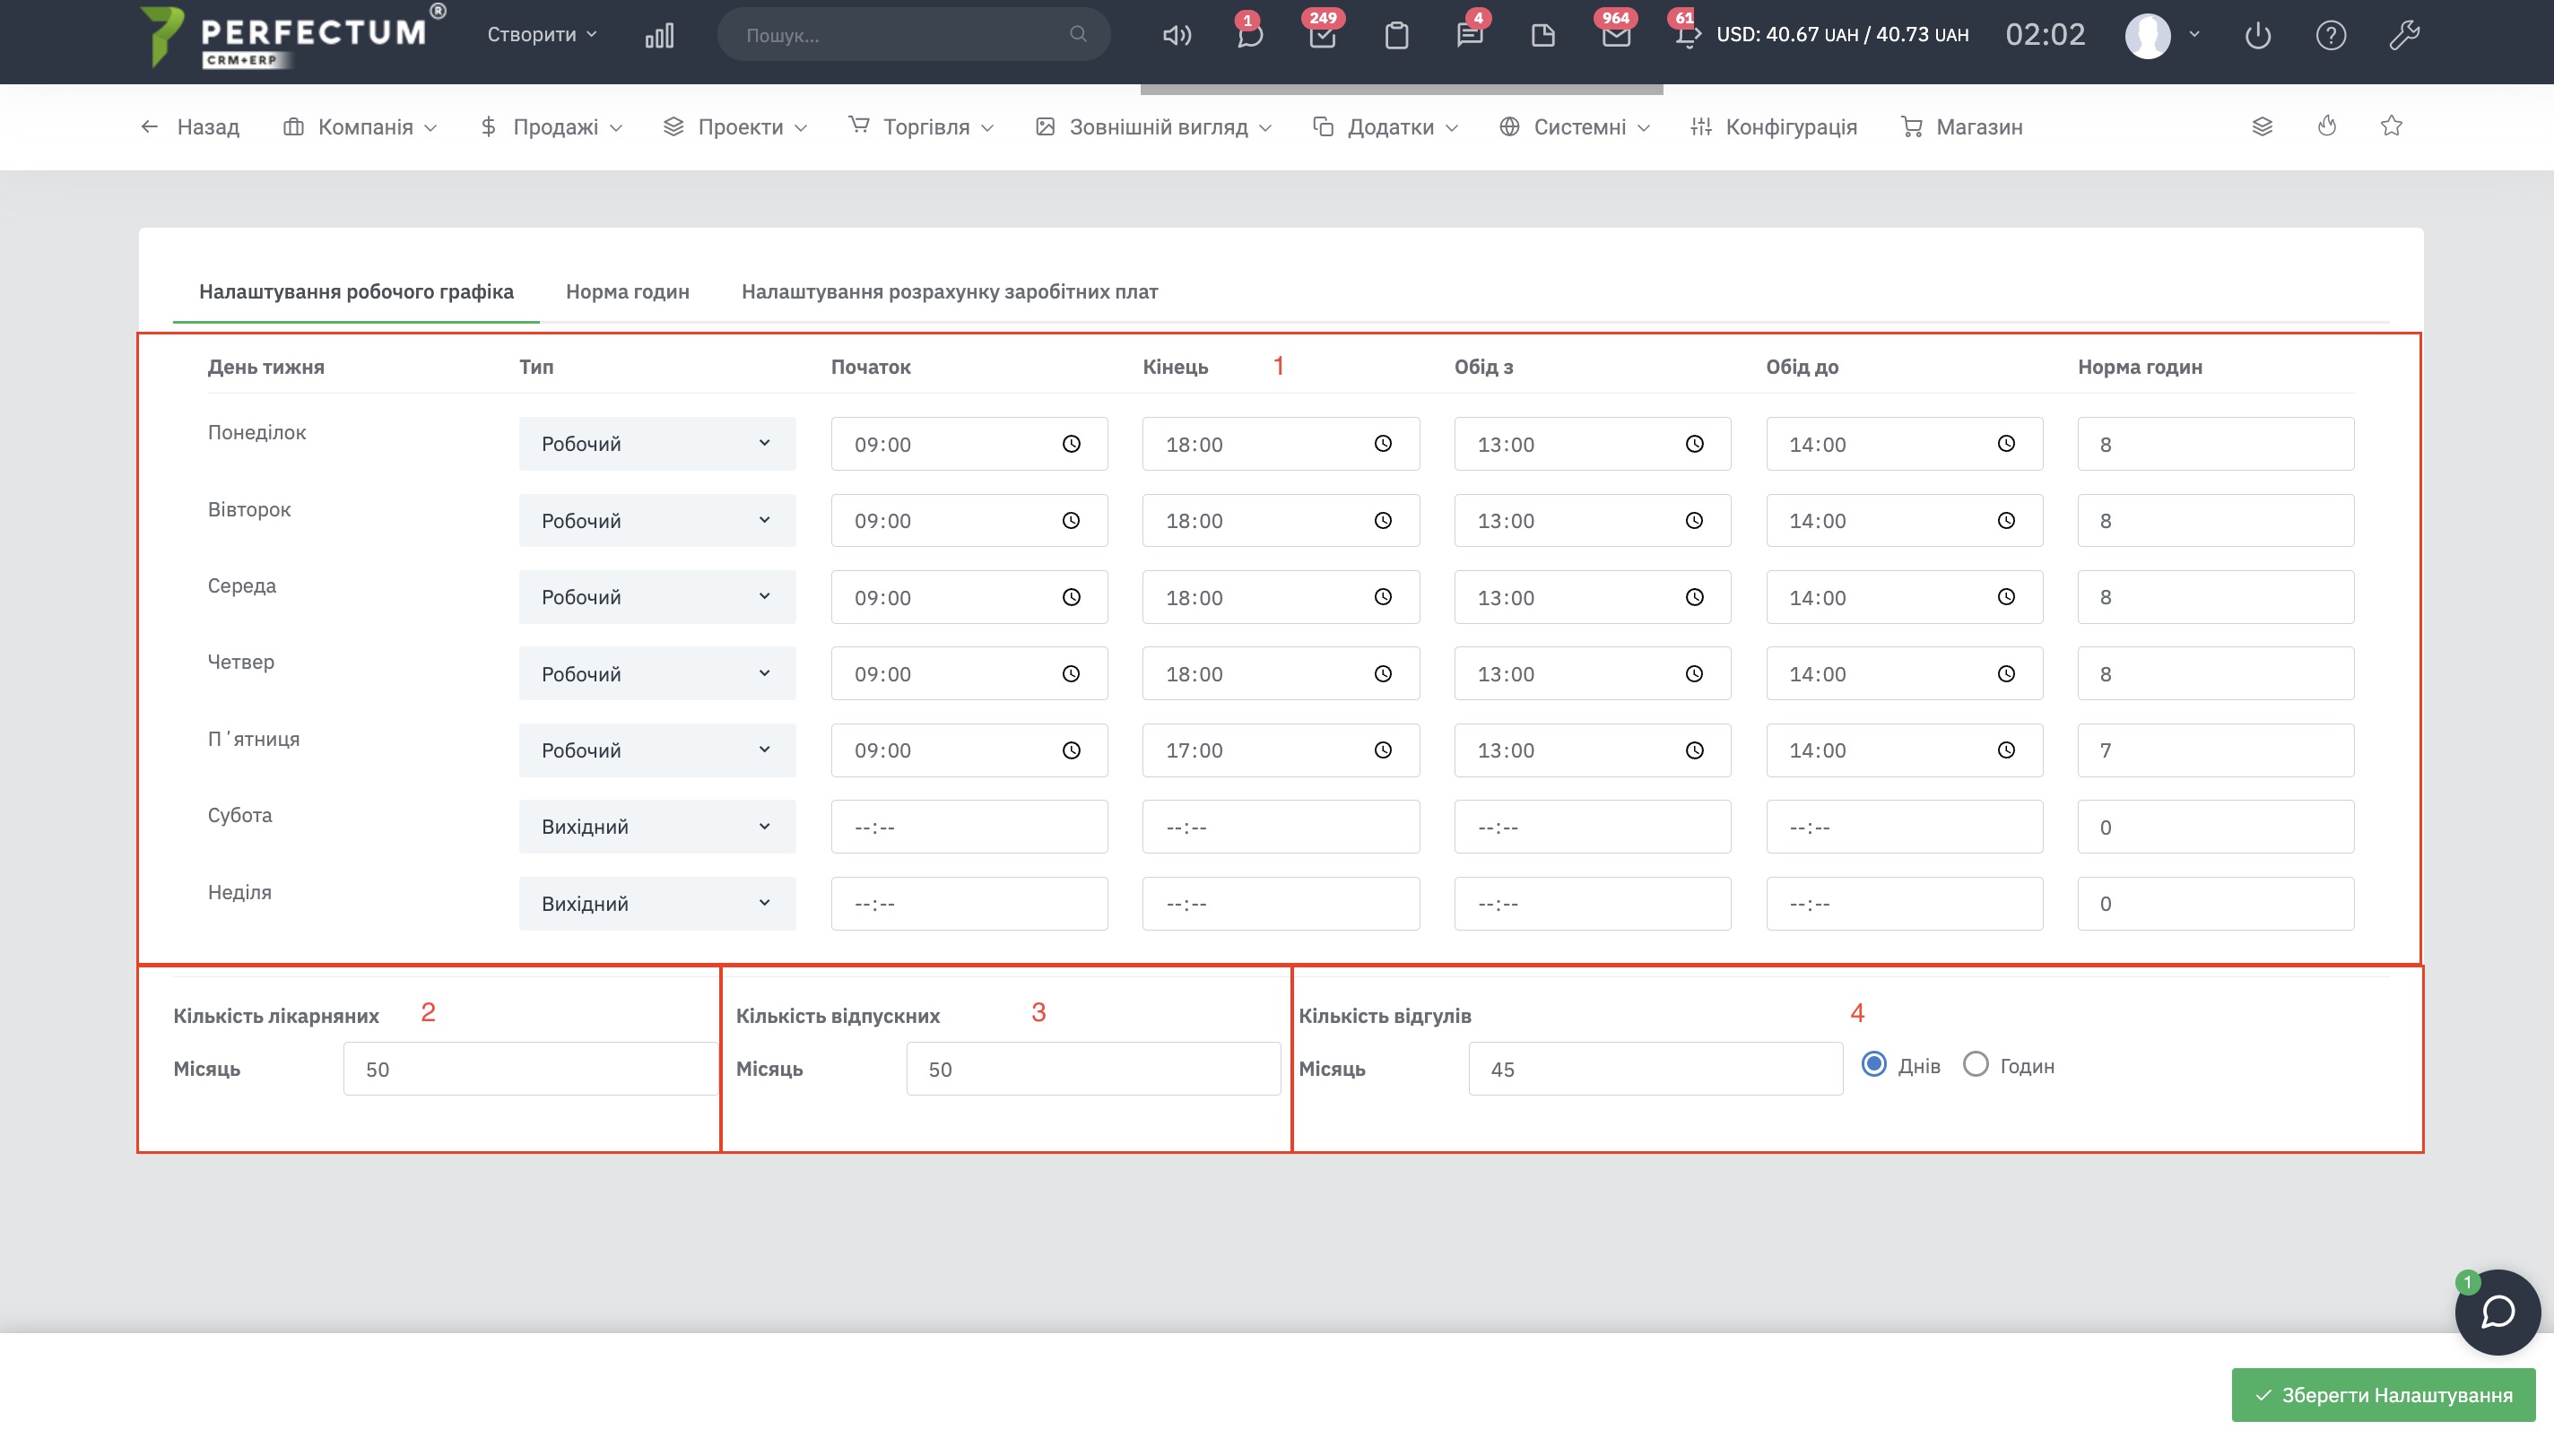The image size is (2554, 1456).
Task: Open Налаштування розрахунку заробітних плат tab
Action: pos(949,291)
